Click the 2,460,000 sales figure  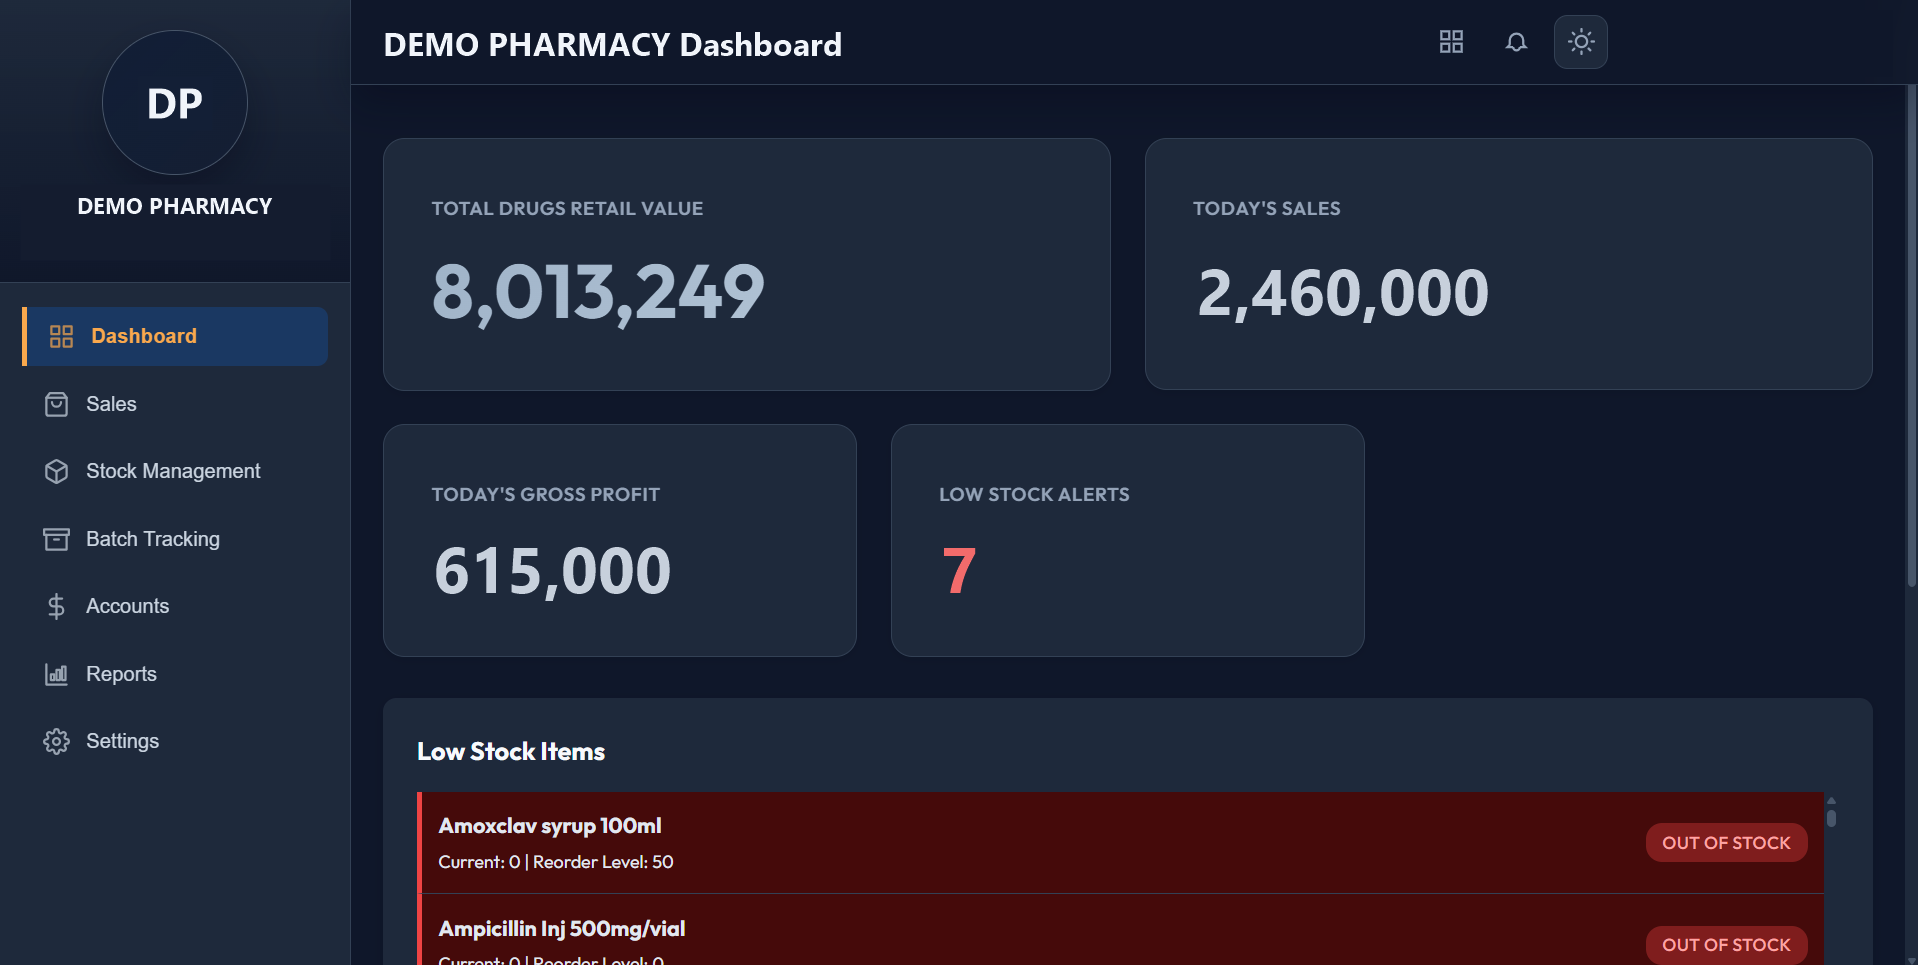click(x=1343, y=293)
